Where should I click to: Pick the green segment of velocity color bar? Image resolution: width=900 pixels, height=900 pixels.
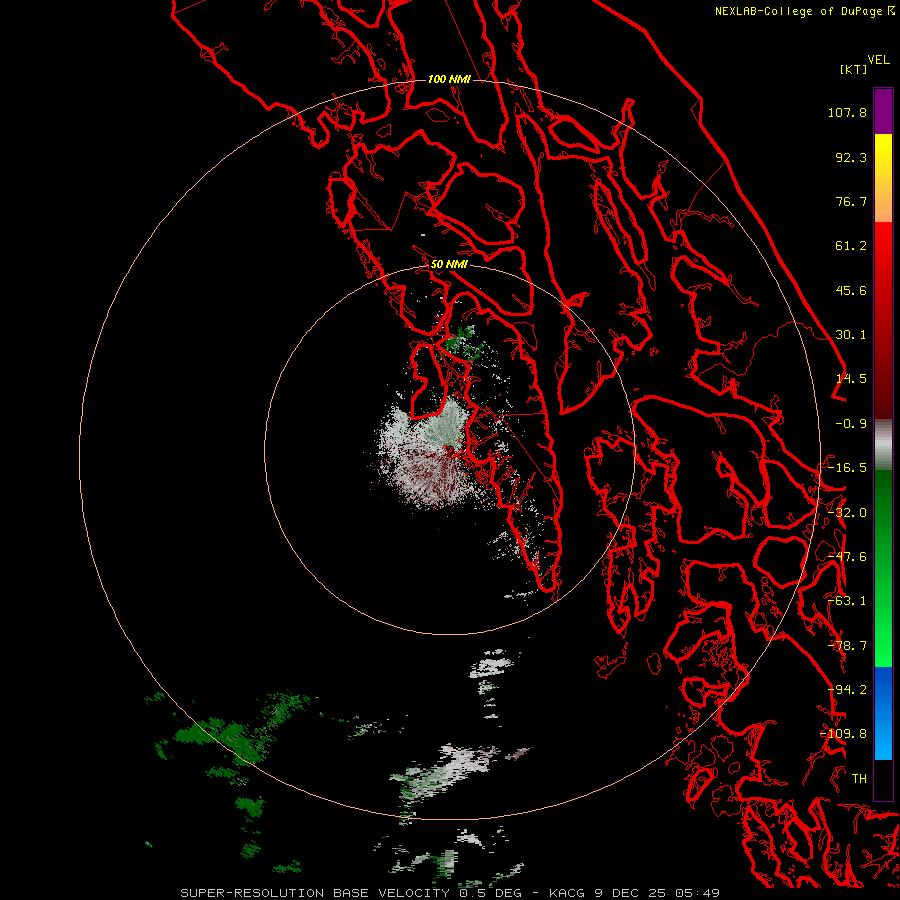point(883,568)
